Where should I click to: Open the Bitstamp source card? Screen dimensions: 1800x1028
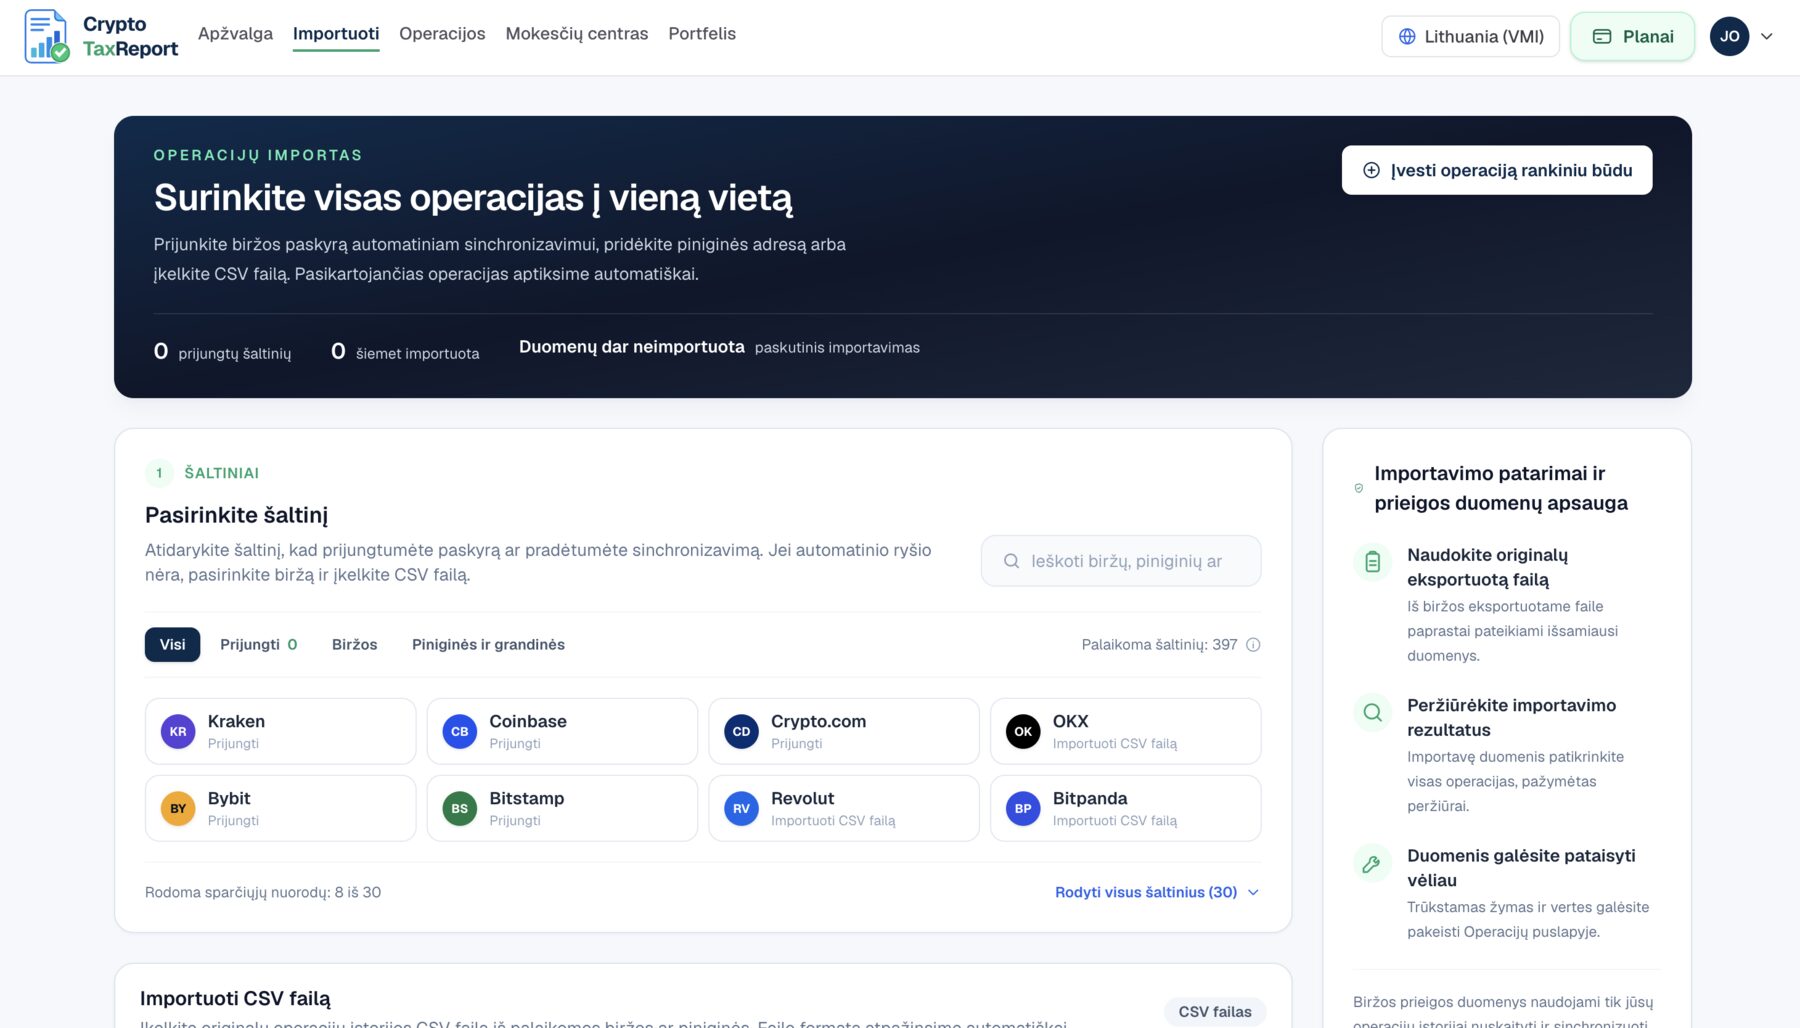(x=562, y=808)
